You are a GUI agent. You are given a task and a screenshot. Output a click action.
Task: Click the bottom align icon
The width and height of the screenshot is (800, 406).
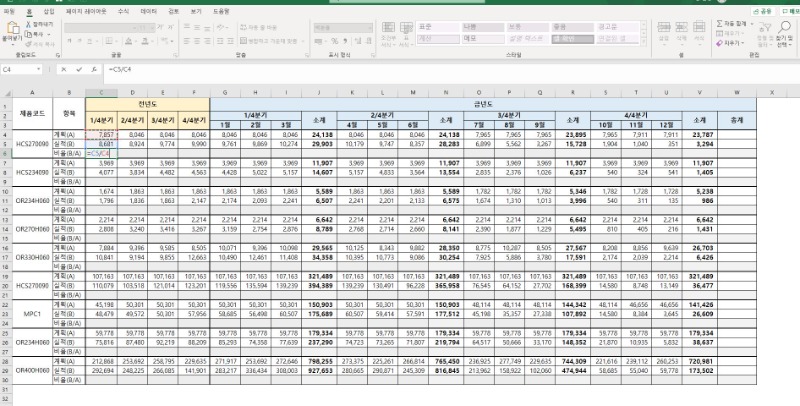(208, 28)
